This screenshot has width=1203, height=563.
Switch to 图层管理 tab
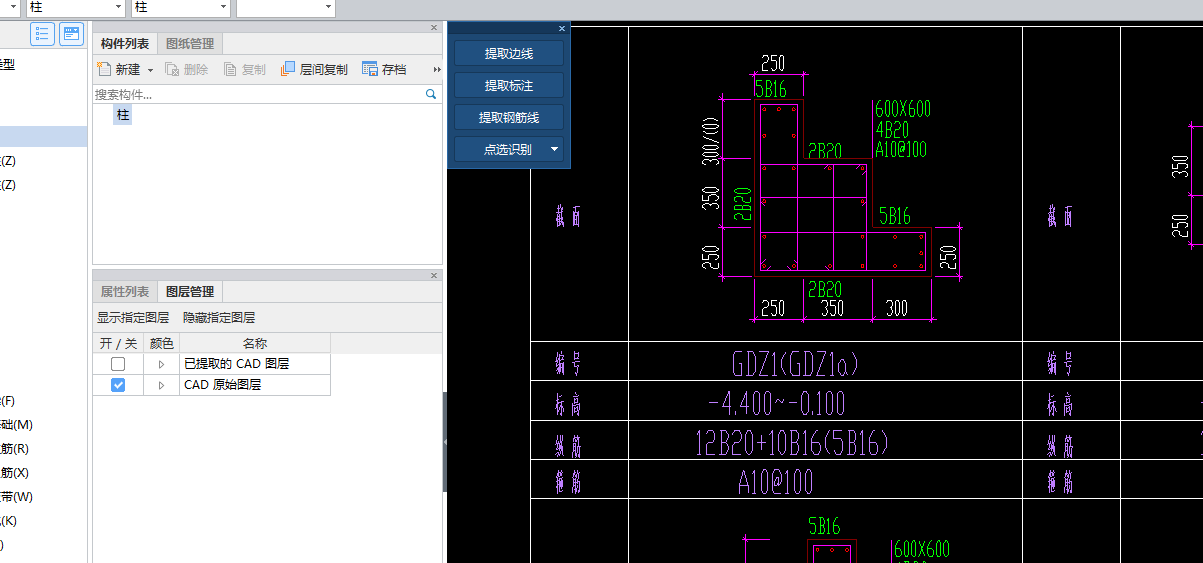click(x=190, y=292)
